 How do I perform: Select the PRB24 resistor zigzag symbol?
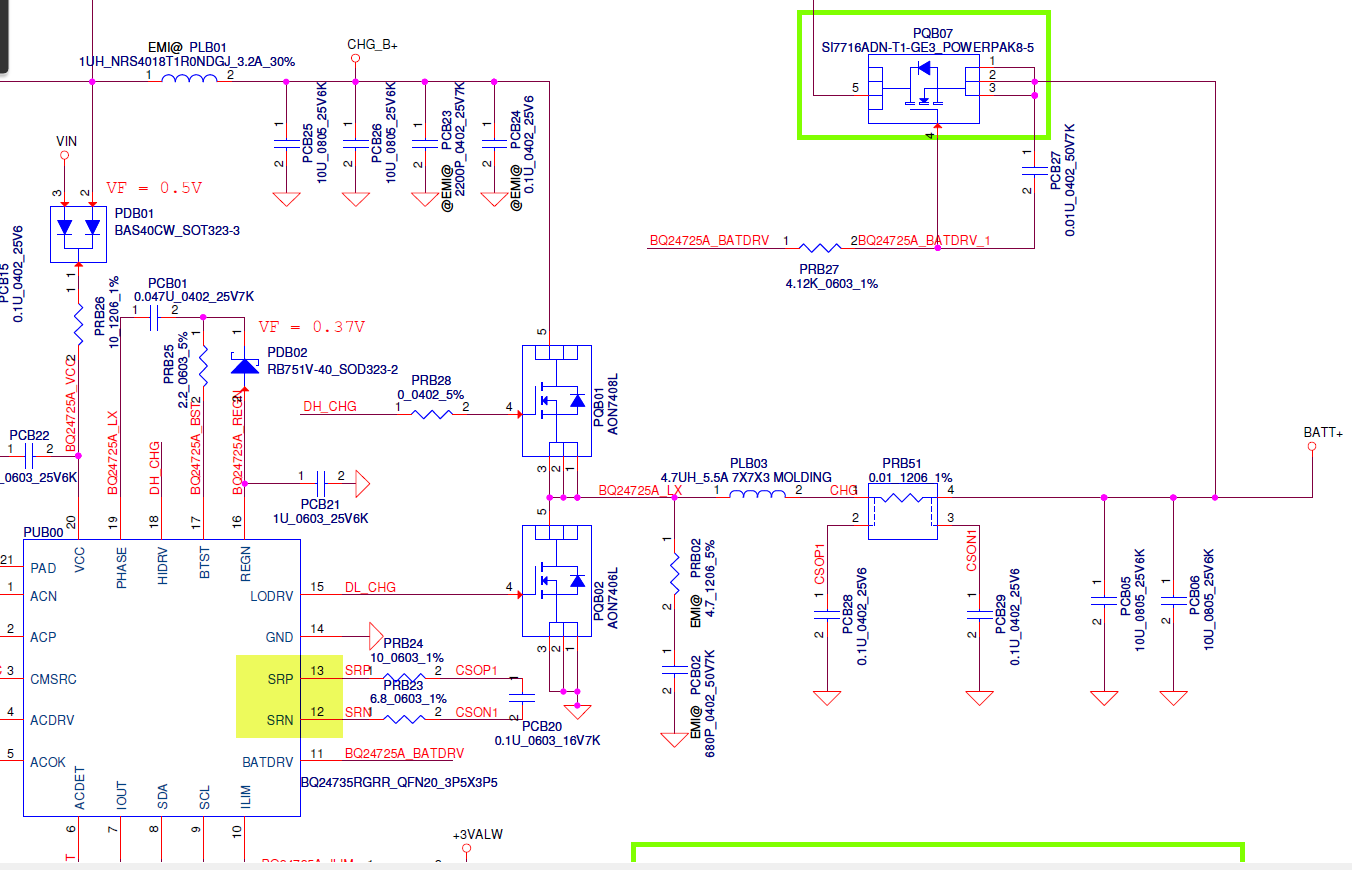(406, 678)
